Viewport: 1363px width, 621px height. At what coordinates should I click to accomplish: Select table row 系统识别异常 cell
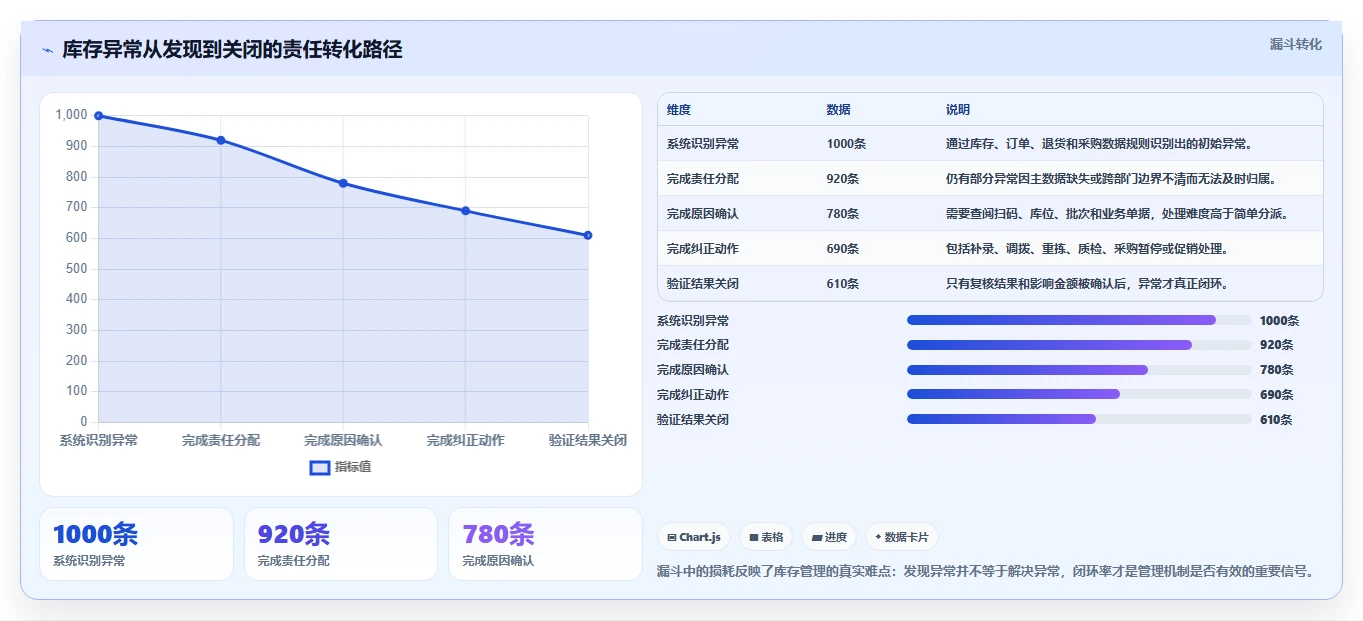point(703,144)
